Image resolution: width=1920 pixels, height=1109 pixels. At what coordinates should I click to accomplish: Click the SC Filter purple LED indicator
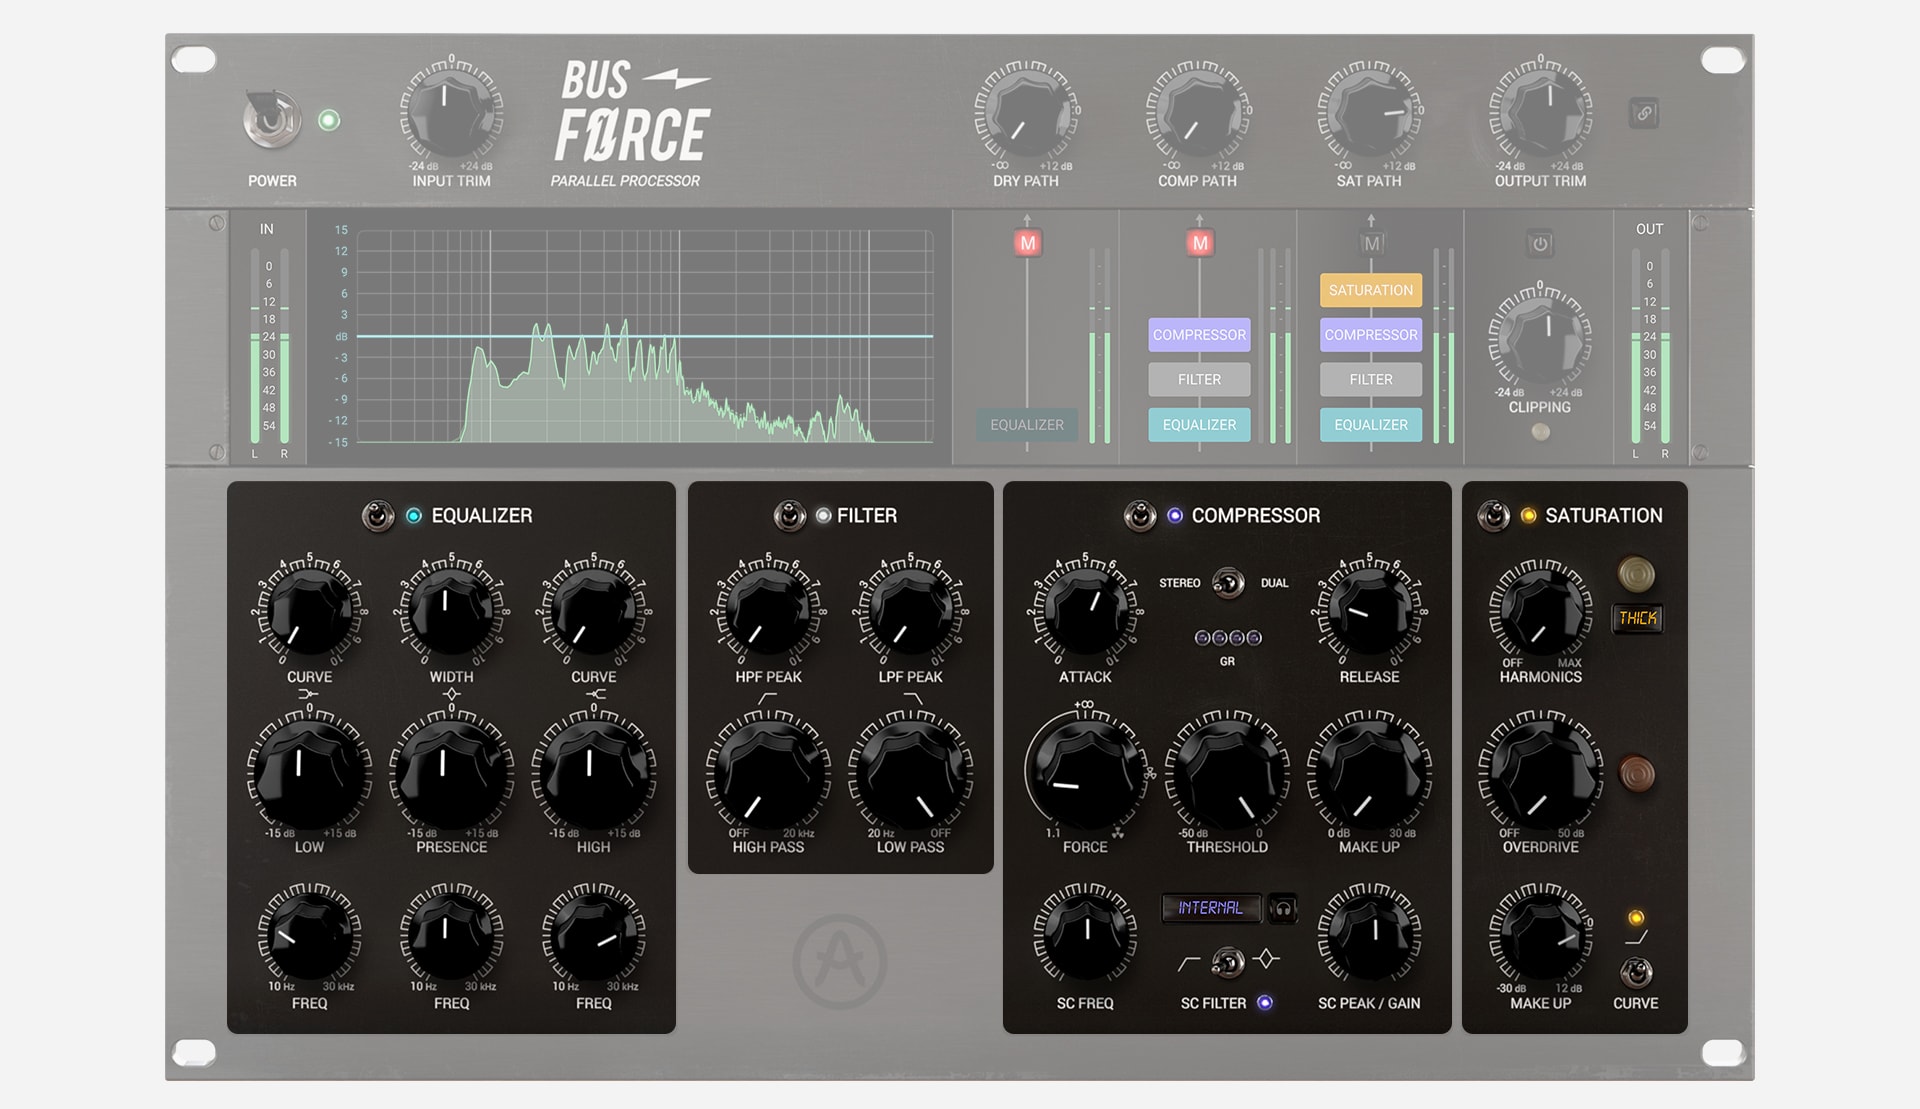(1265, 1003)
